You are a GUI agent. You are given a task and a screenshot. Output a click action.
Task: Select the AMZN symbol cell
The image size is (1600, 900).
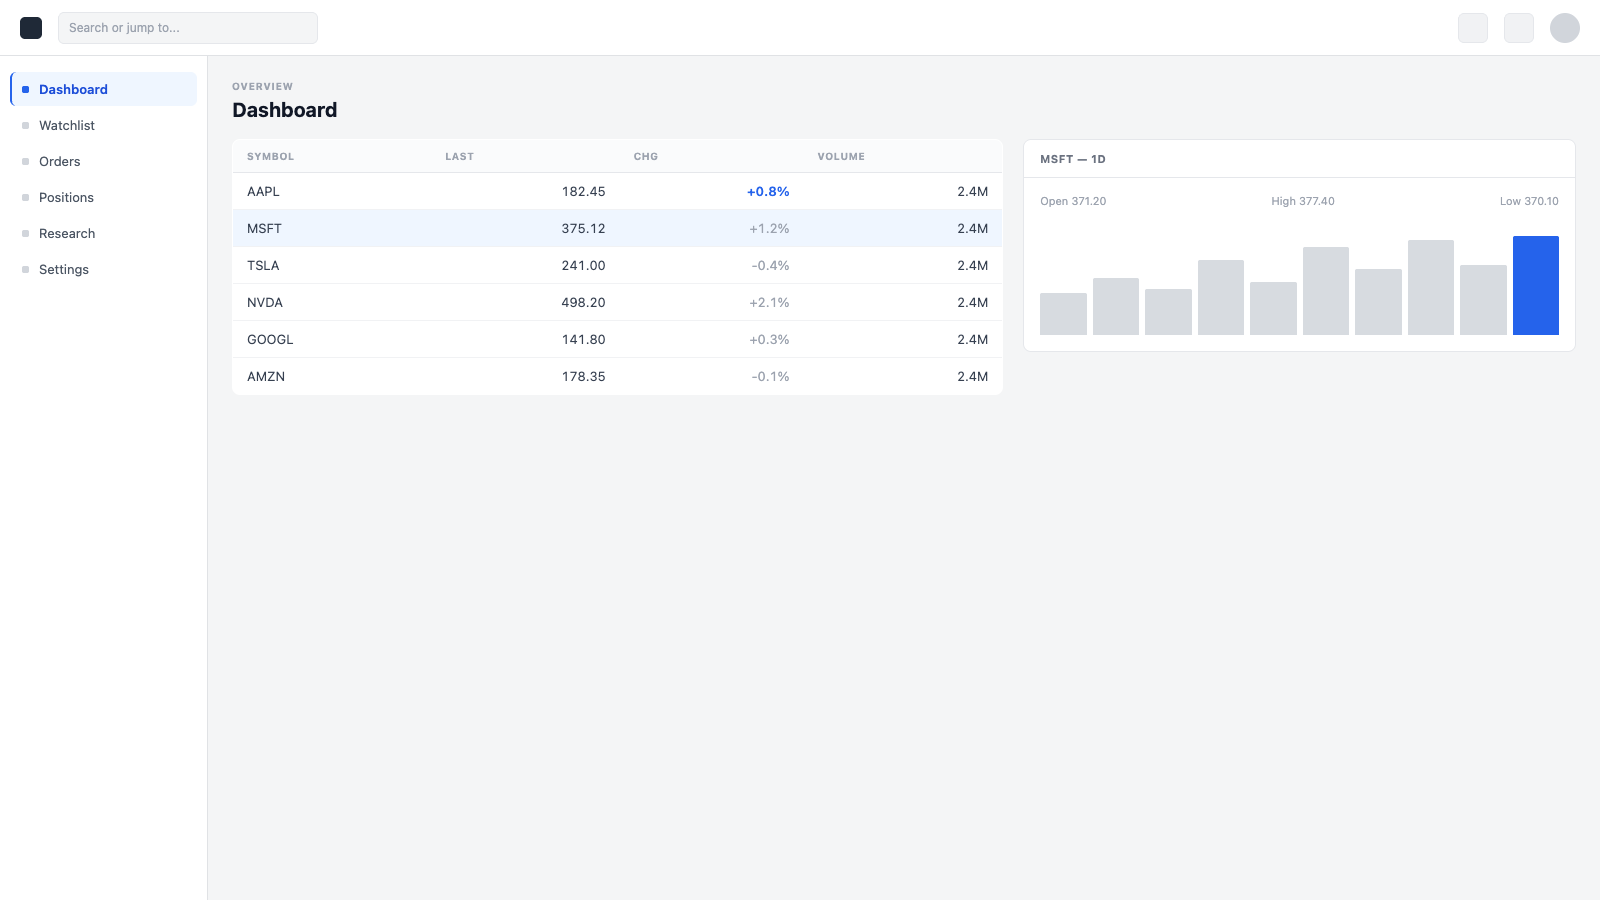266,376
